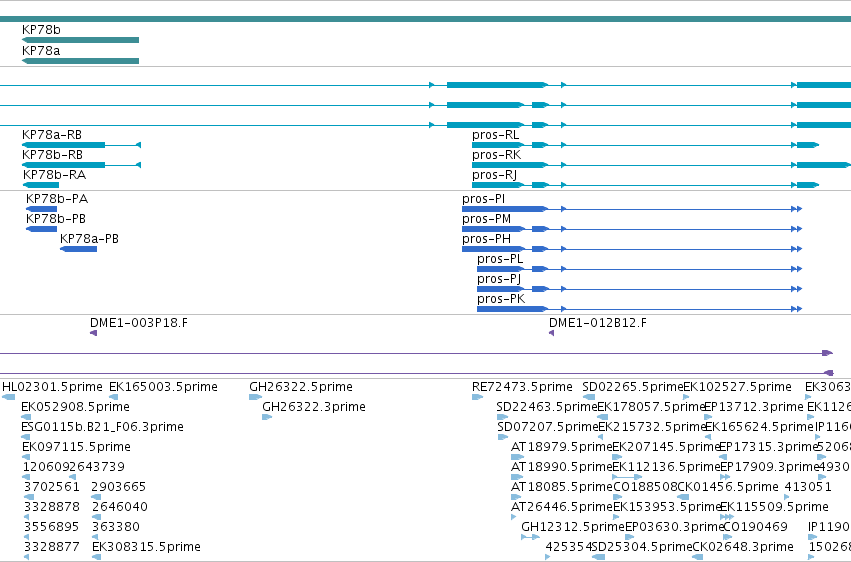Screen dimensions: 851x562
Task: Select the SD25304.5prime EST
Action: (x=599, y=557)
